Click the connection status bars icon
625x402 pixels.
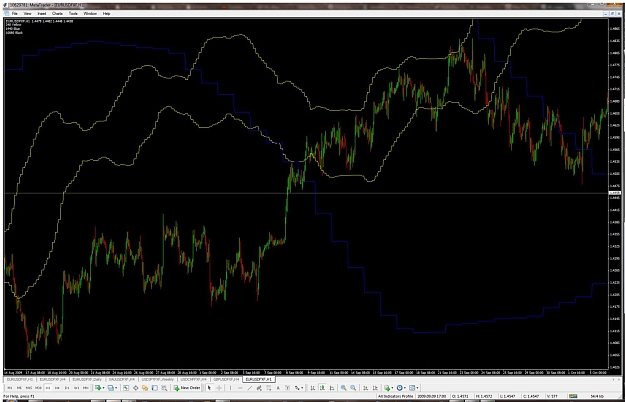click(x=573, y=396)
